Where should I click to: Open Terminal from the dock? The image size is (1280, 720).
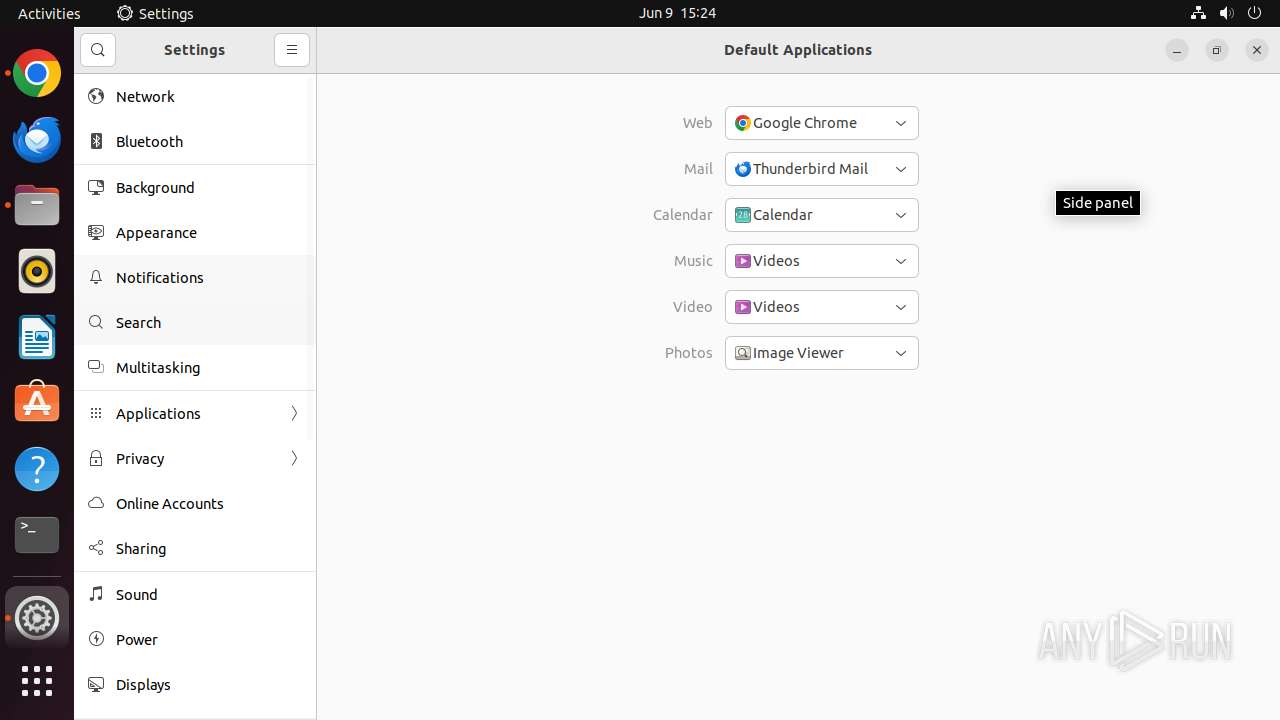tap(37, 535)
